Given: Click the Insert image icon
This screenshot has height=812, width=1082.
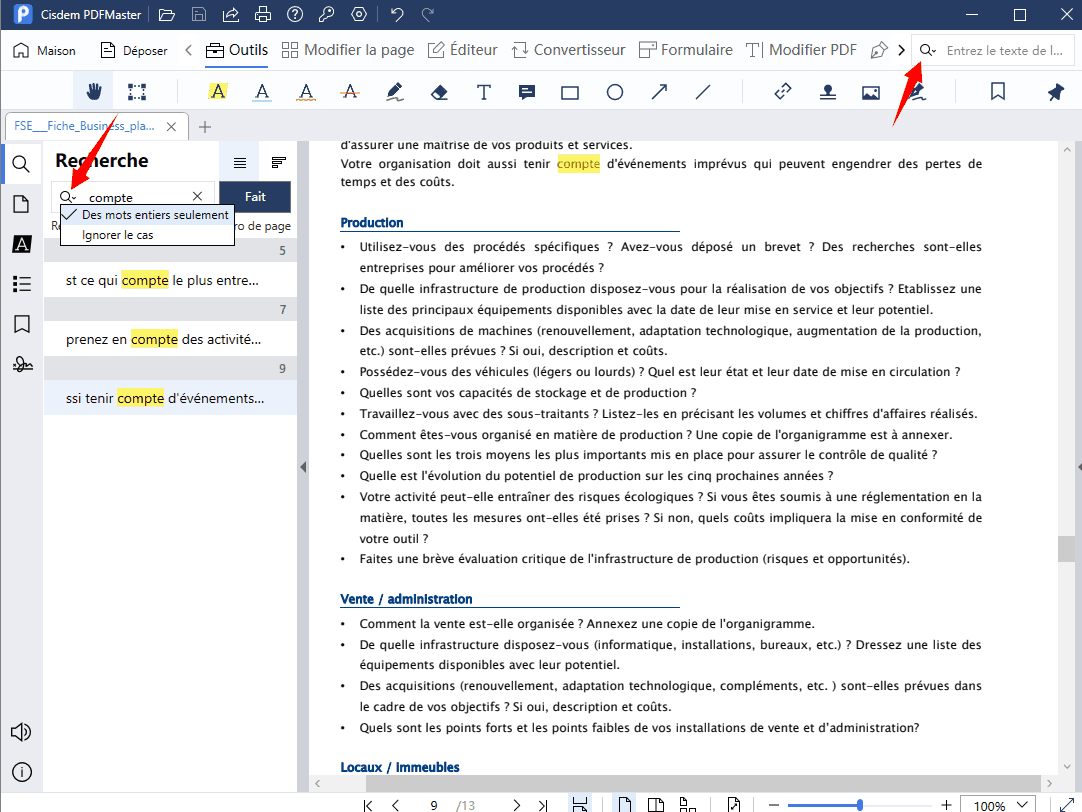Looking at the screenshot, I should pyautogui.click(x=871, y=92).
